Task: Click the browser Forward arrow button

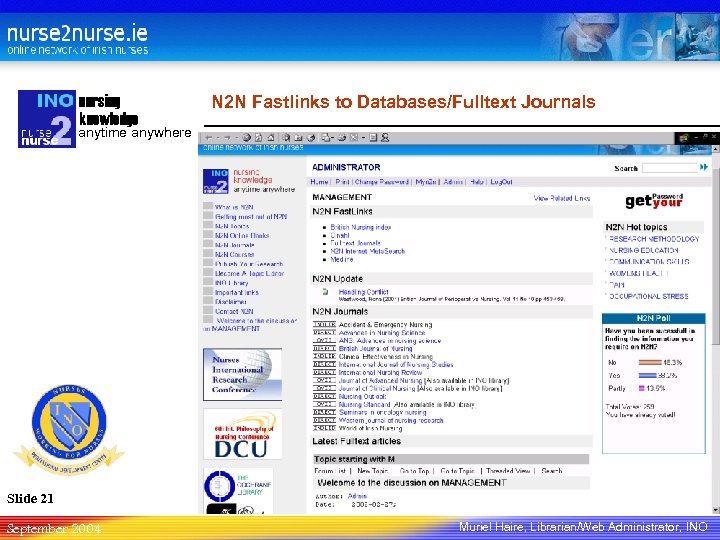Action: 226,137
